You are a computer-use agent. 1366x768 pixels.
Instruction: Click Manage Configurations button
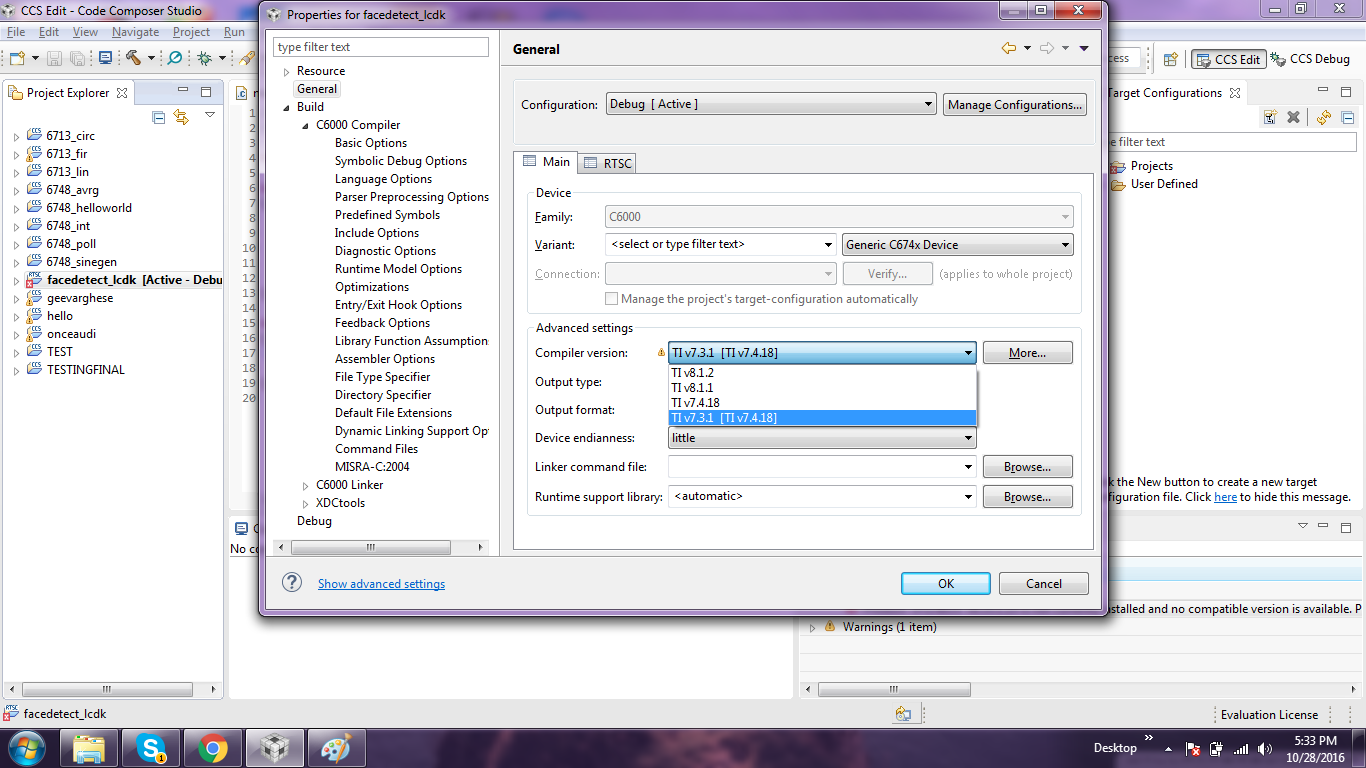(x=1014, y=105)
